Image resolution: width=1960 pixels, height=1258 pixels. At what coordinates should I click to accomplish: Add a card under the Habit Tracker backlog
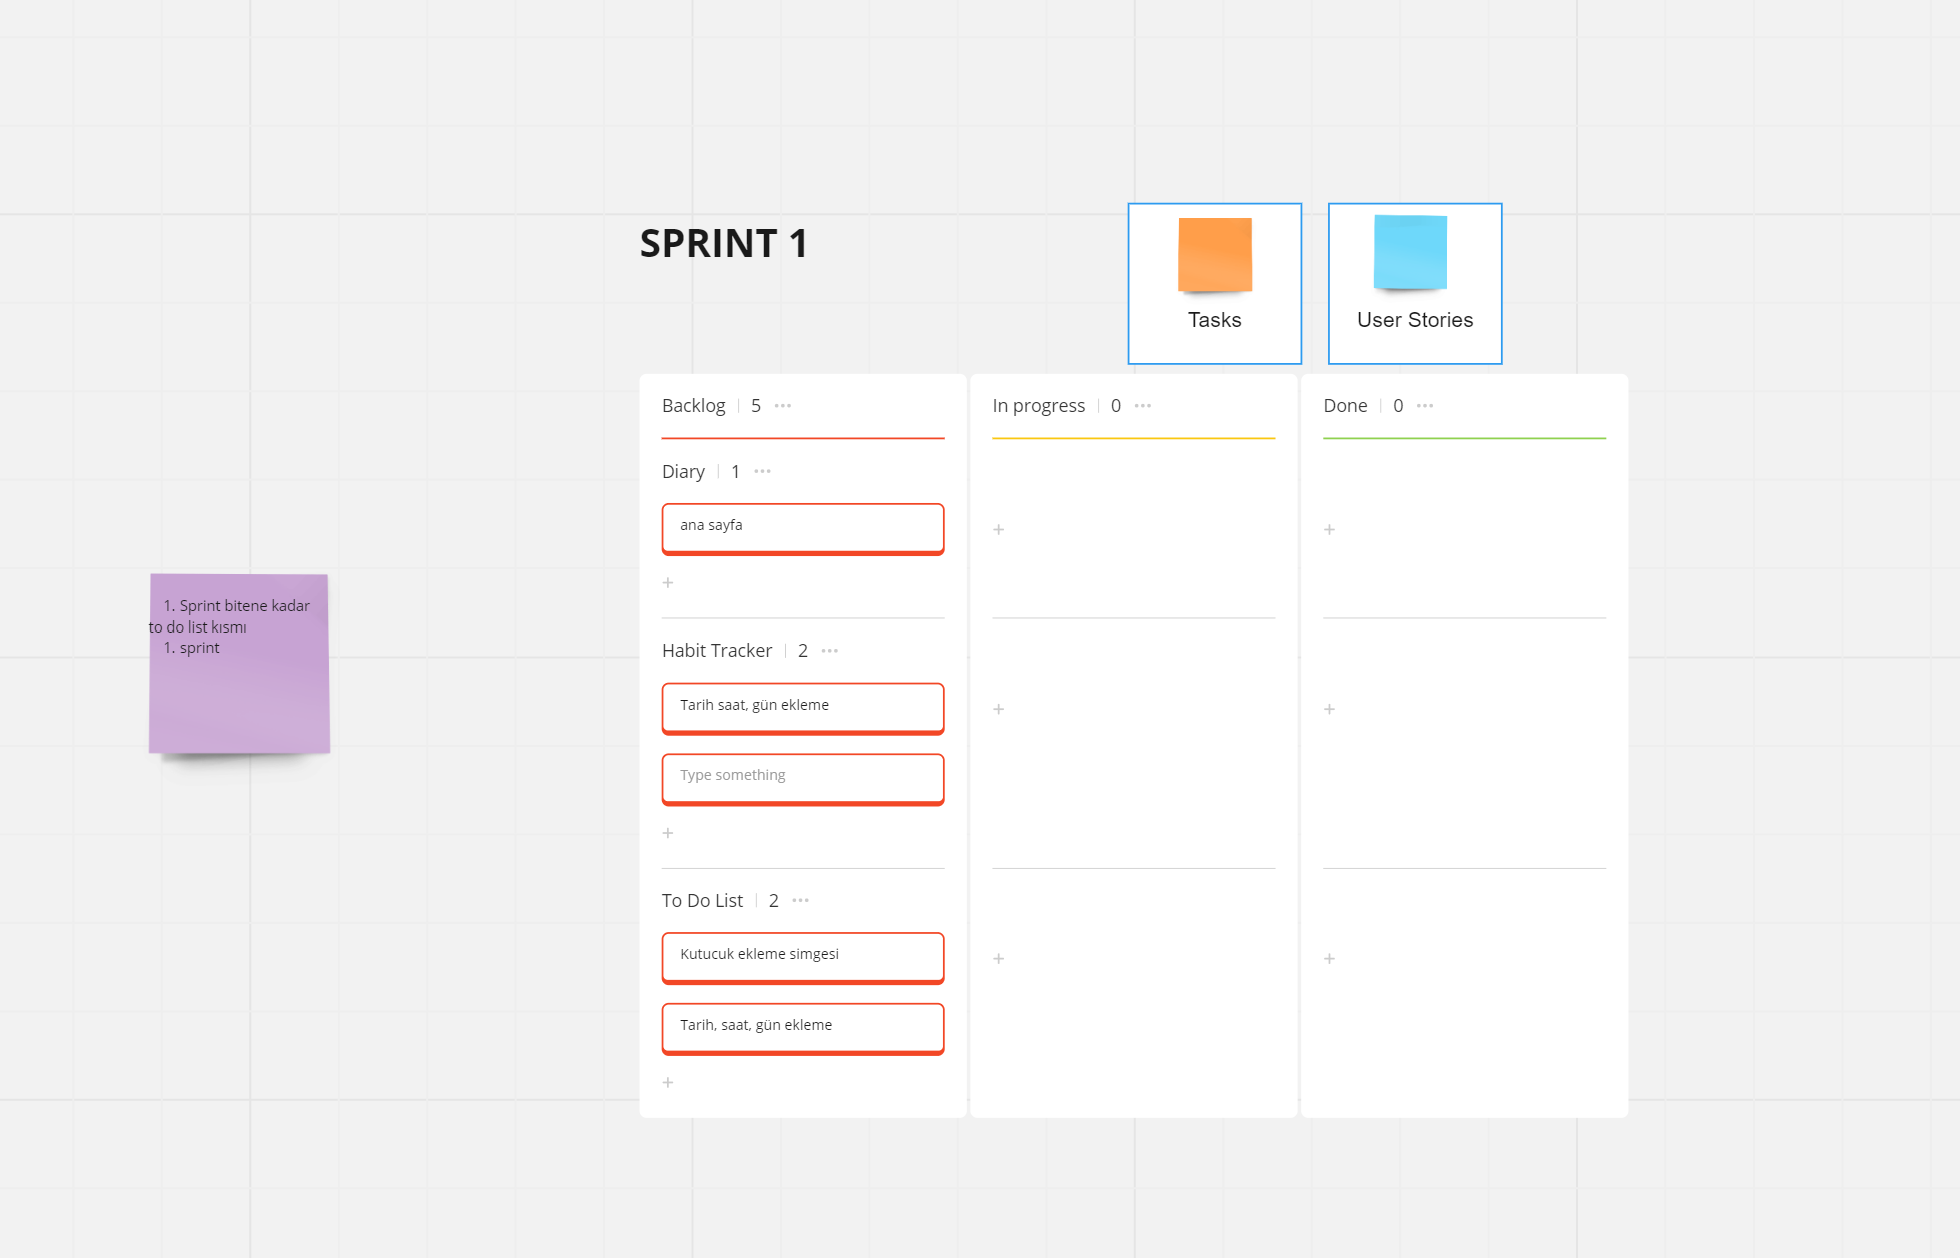tap(668, 833)
